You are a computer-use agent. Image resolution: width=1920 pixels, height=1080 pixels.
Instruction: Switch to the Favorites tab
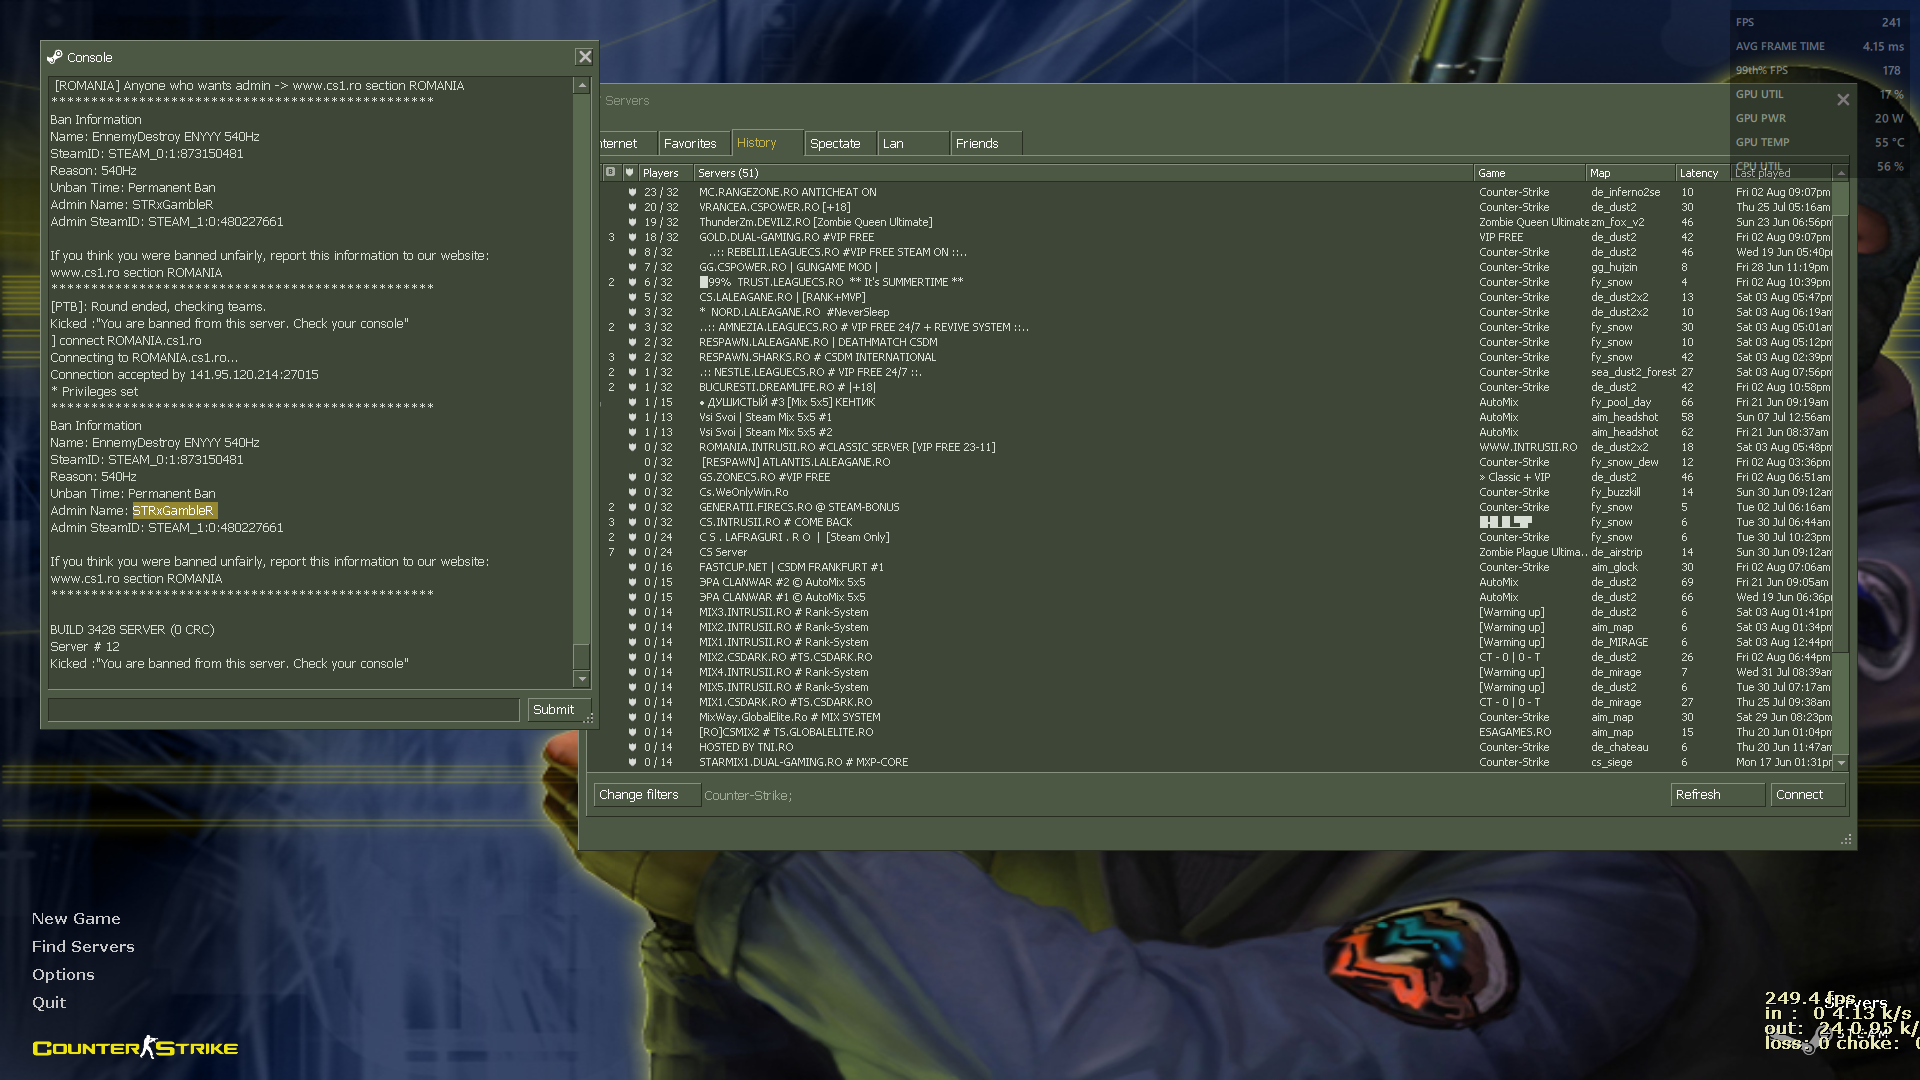(690, 144)
